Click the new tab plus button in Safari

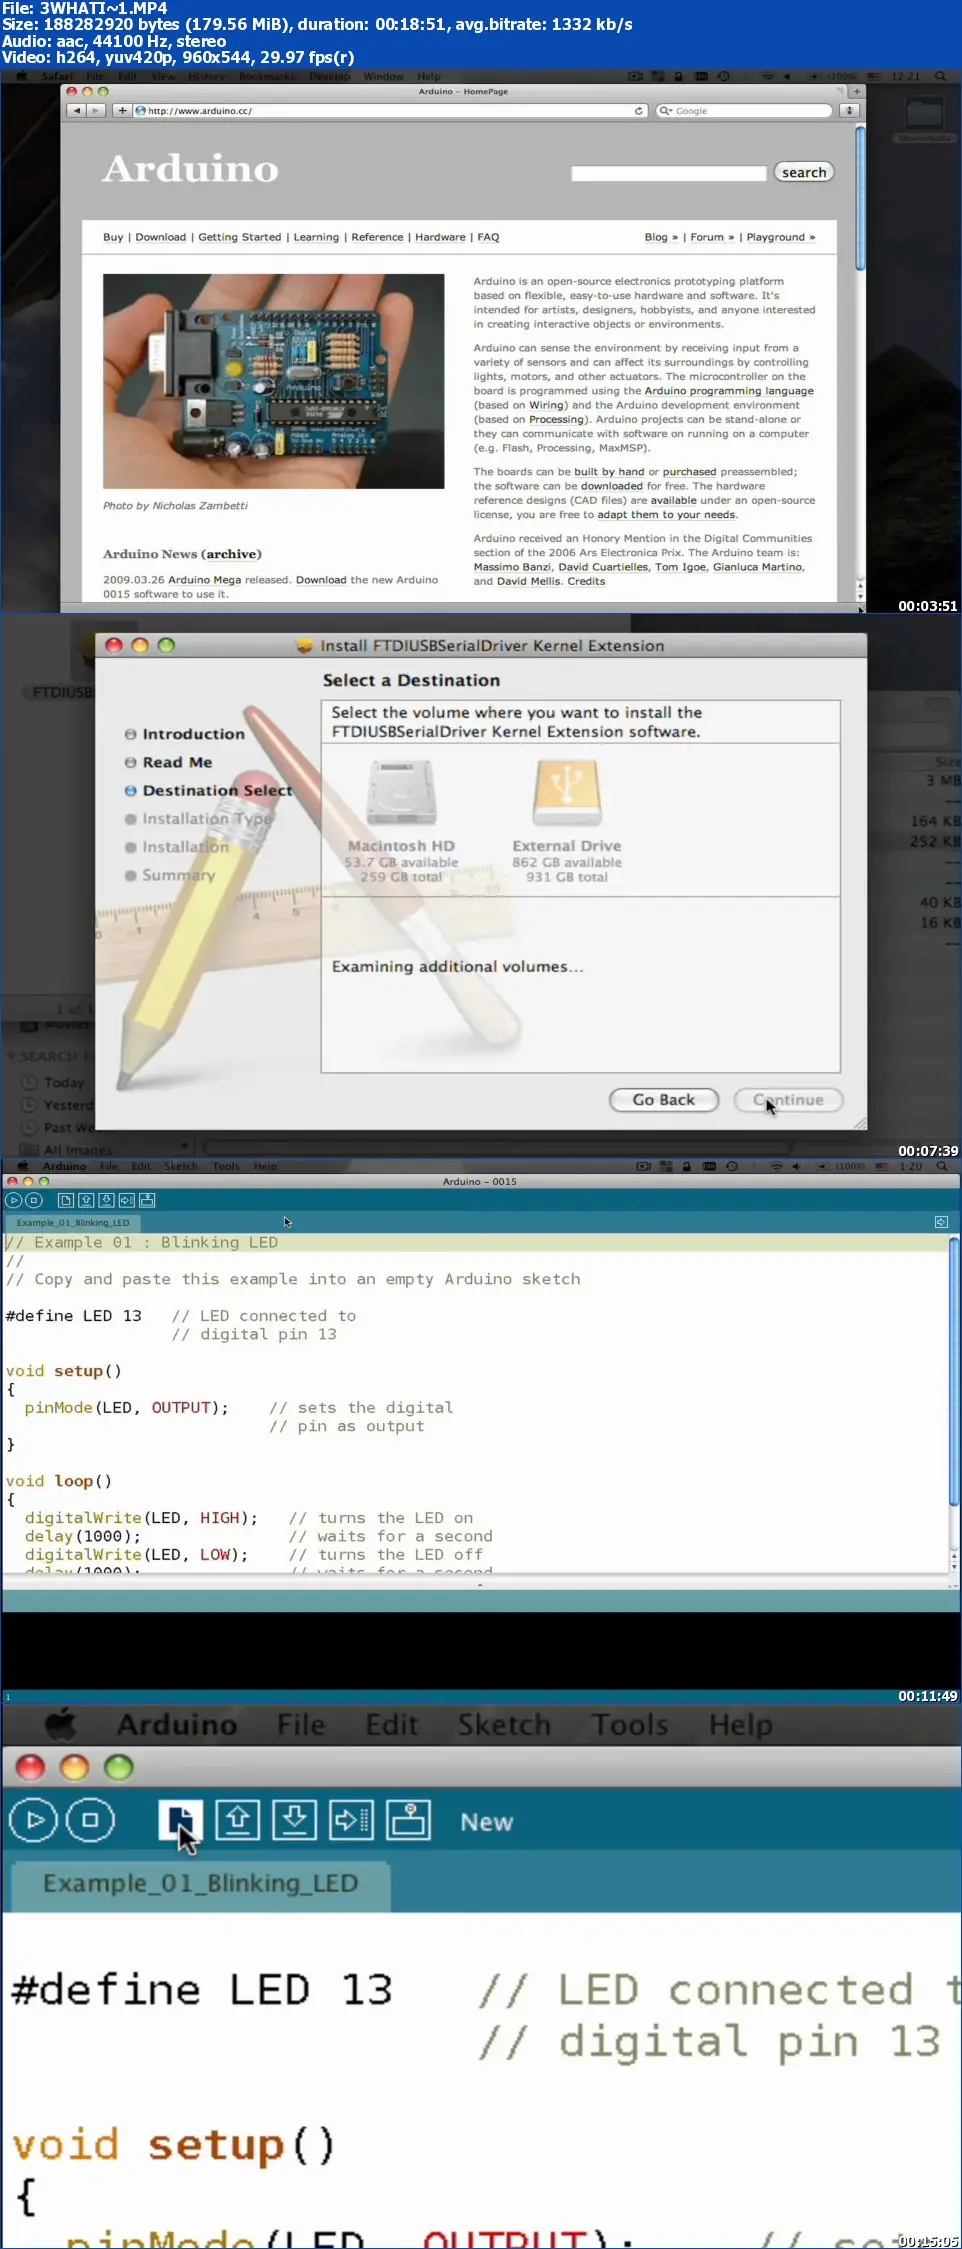click(x=856, y=91)
